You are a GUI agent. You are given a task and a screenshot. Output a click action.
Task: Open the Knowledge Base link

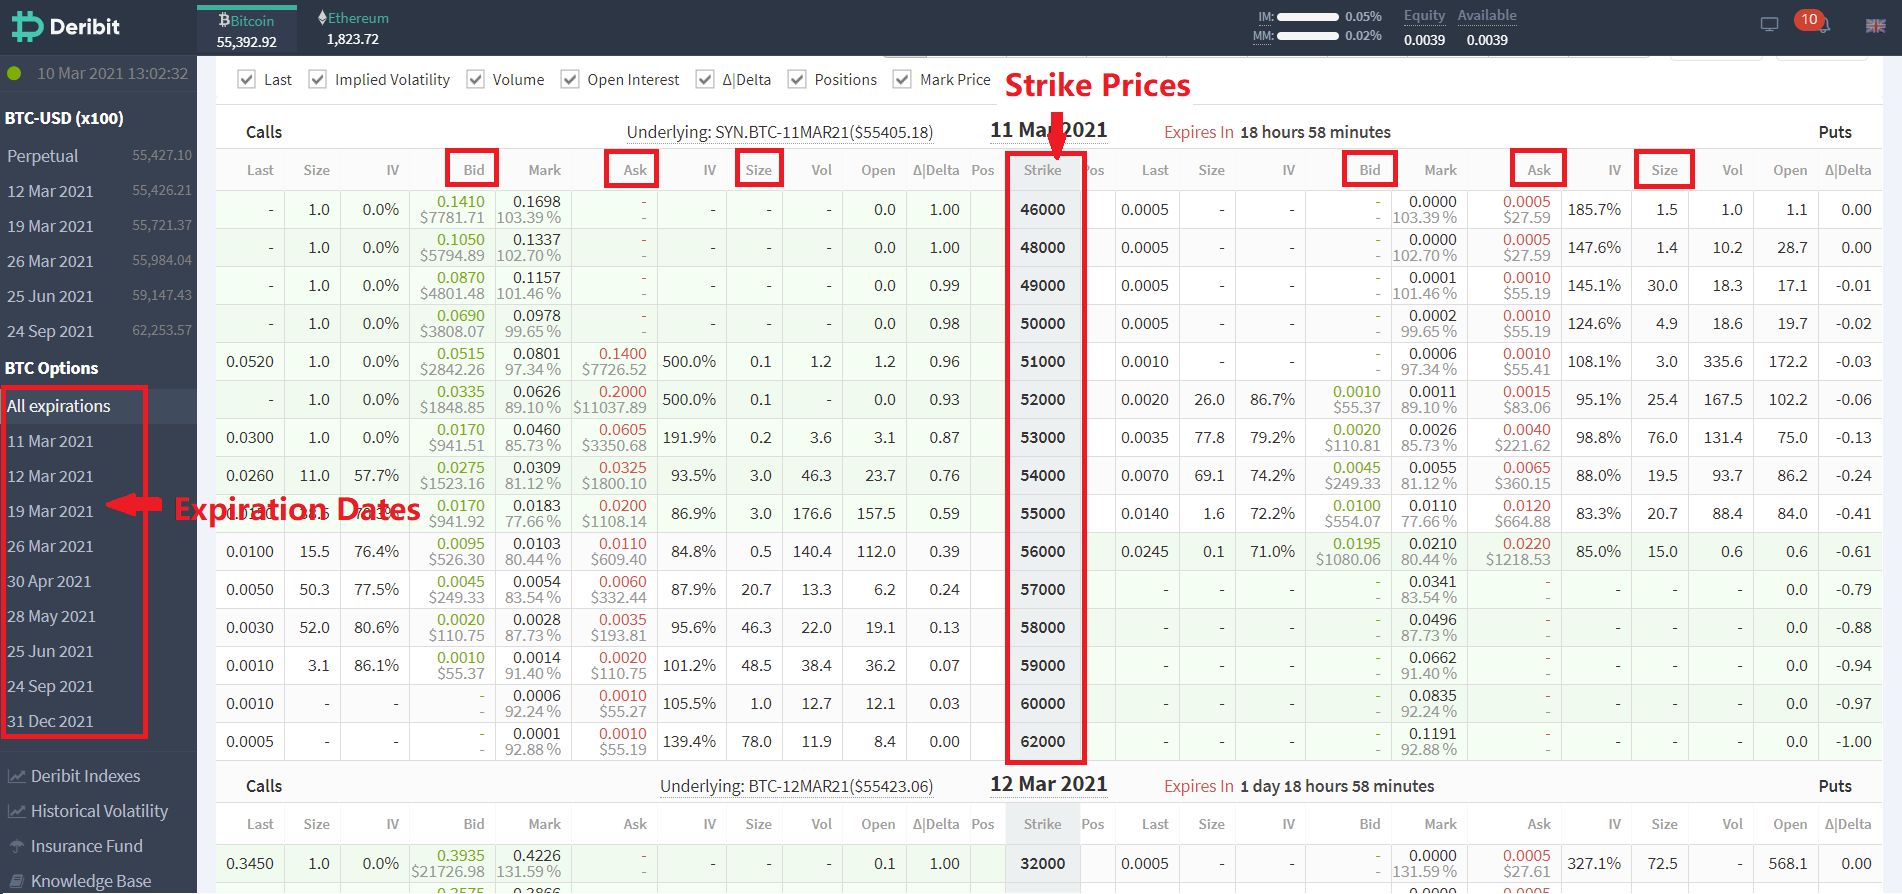[91, 881]
